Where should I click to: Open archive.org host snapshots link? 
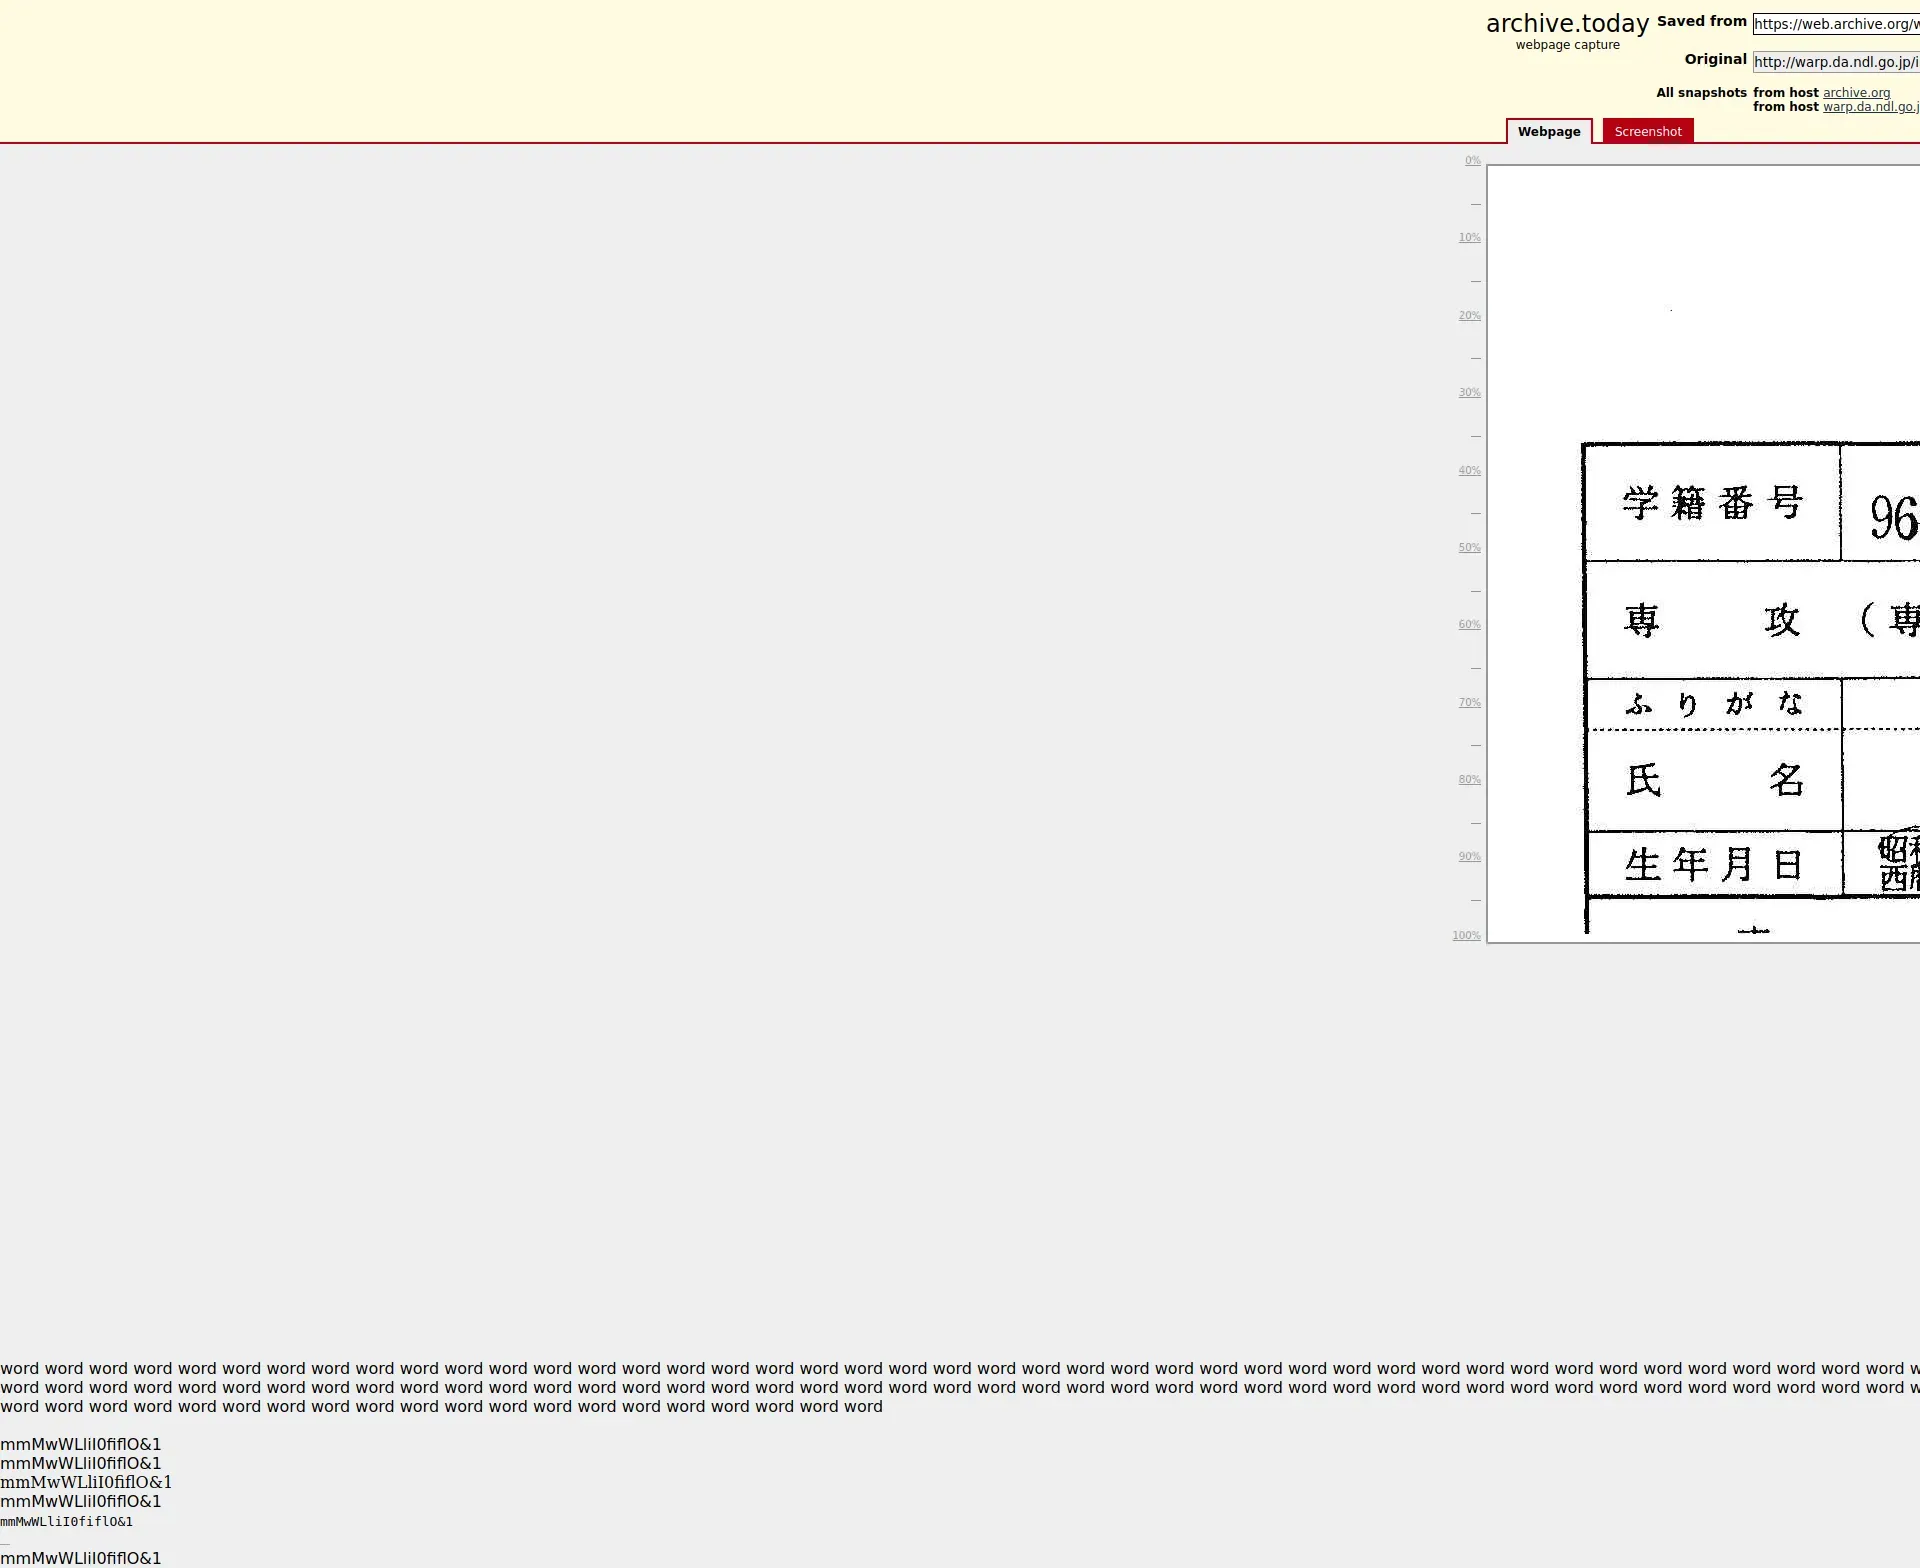pyautogui.click(x=1855, y=93)
